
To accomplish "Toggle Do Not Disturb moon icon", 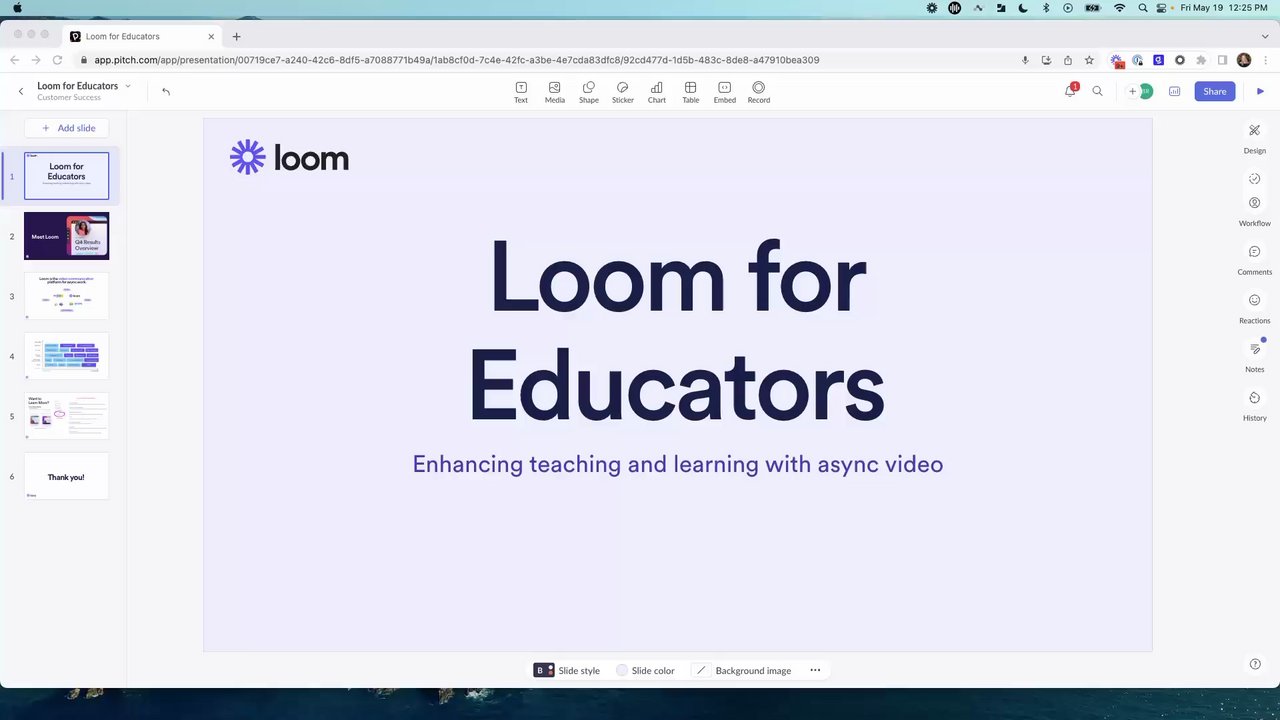I will [x=1023, y=8].
